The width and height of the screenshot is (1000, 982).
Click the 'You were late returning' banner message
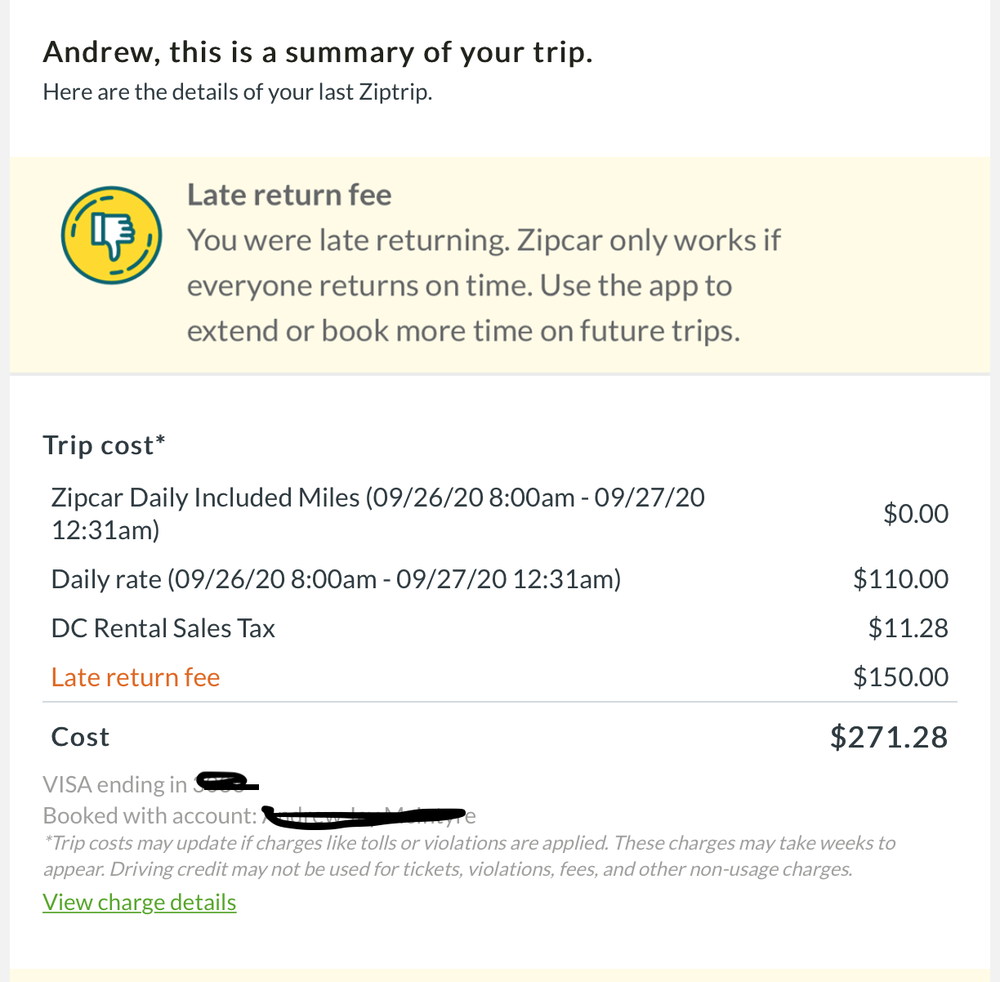pyautogui.click(x=484, y=286)
